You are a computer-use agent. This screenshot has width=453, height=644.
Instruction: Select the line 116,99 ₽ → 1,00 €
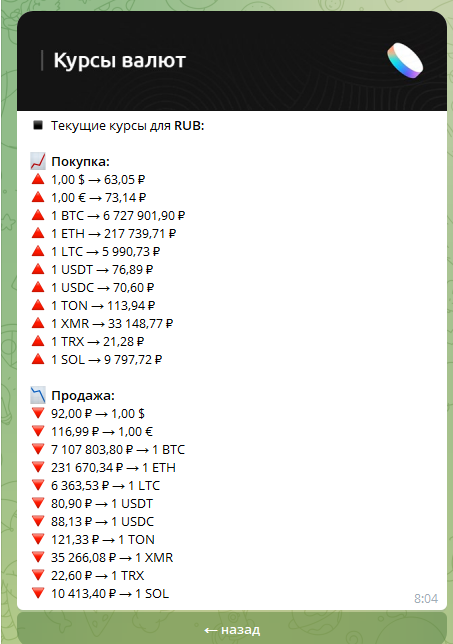tap(102, 432)
